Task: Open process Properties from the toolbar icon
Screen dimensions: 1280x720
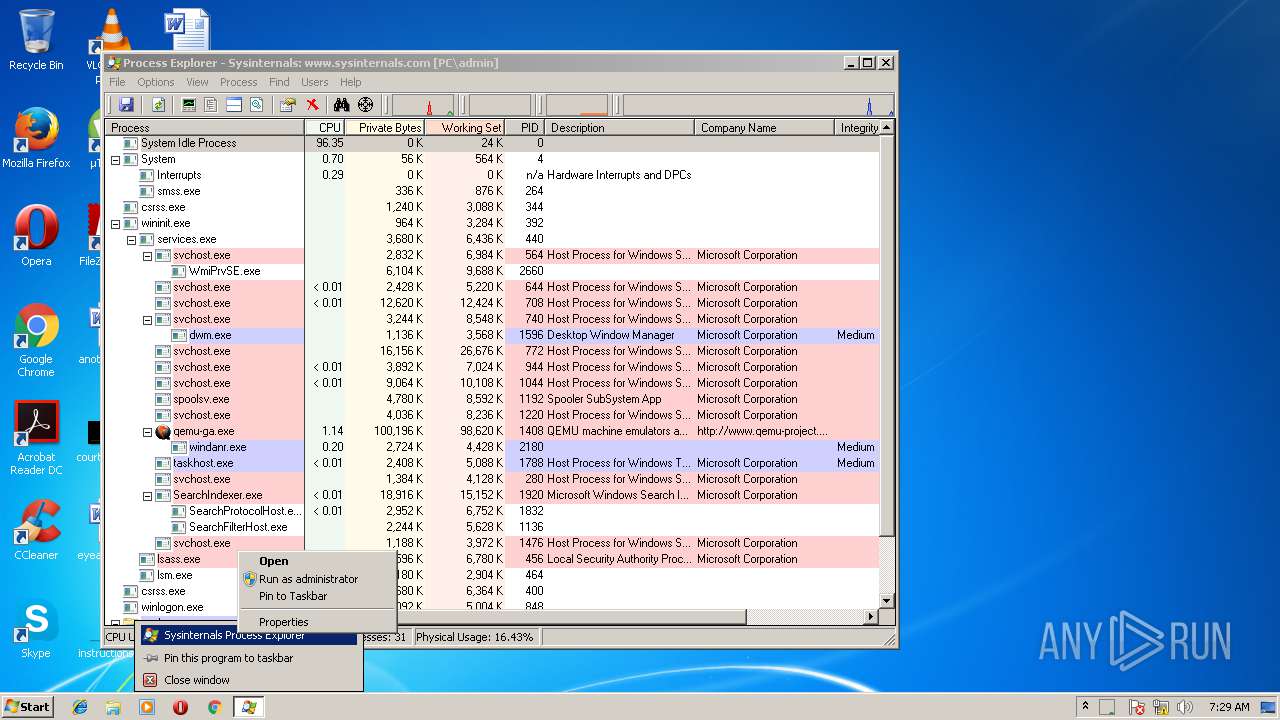Action: tap(288, 105)
